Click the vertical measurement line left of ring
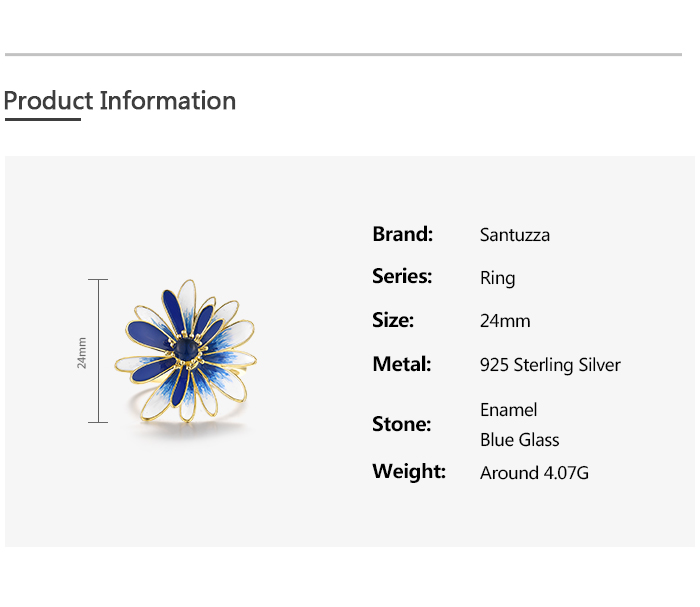 tap(98, 351)
